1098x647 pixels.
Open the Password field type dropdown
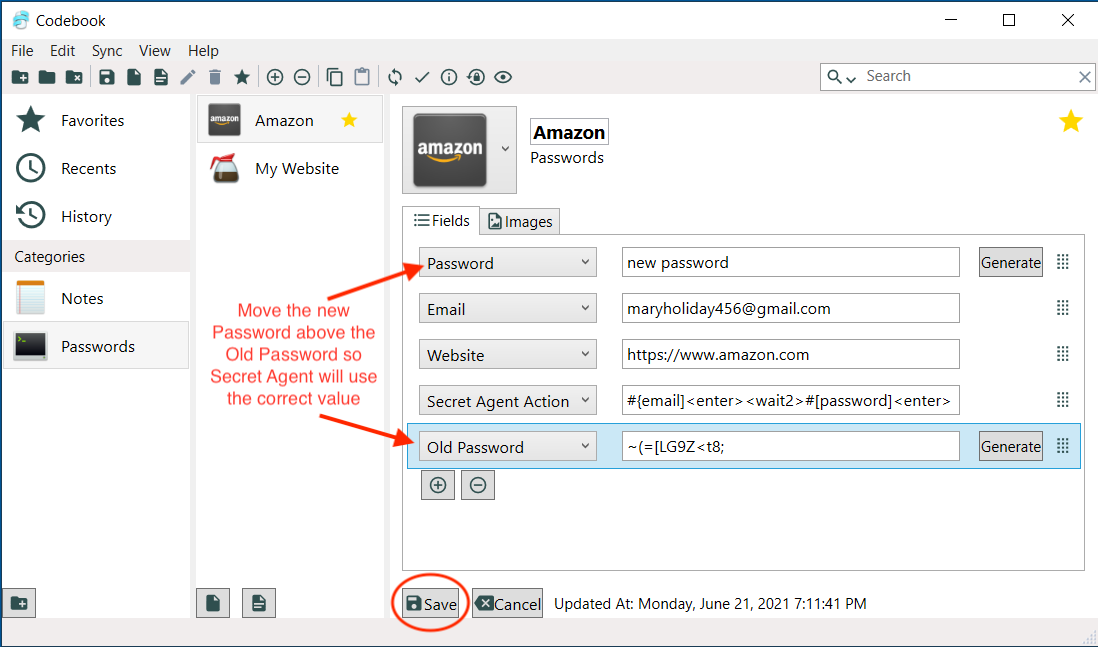[508, 262]
